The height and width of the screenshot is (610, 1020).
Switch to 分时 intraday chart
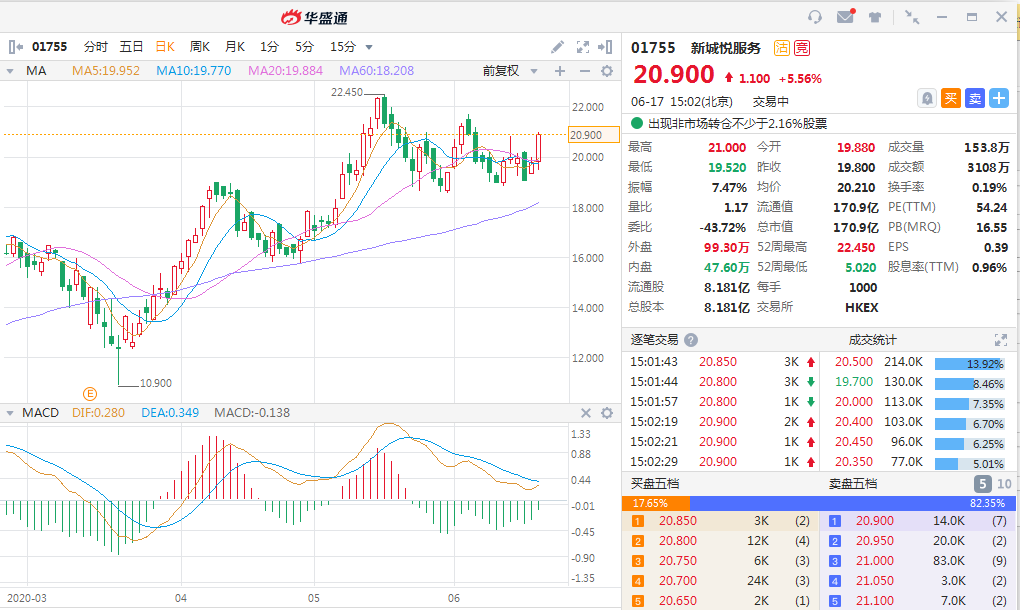coord(96,47)
